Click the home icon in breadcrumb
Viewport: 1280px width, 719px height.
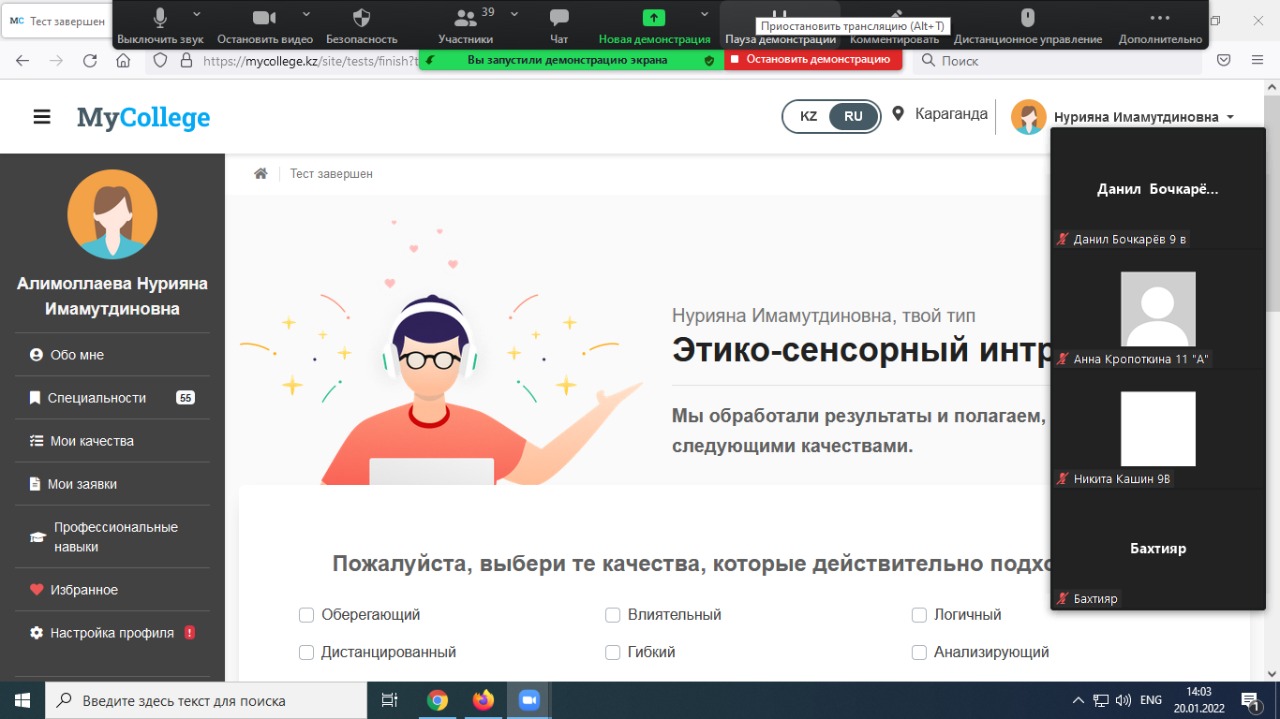pyautogui.click(x=261, y=174)
